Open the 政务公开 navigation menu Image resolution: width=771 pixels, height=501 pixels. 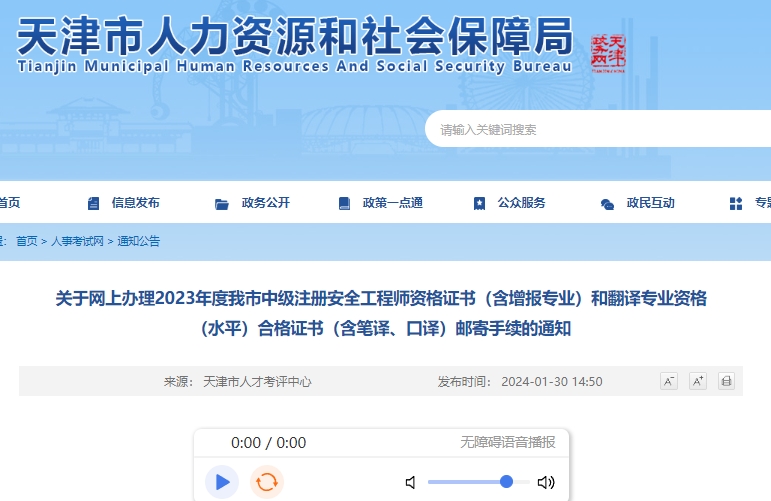265,203
